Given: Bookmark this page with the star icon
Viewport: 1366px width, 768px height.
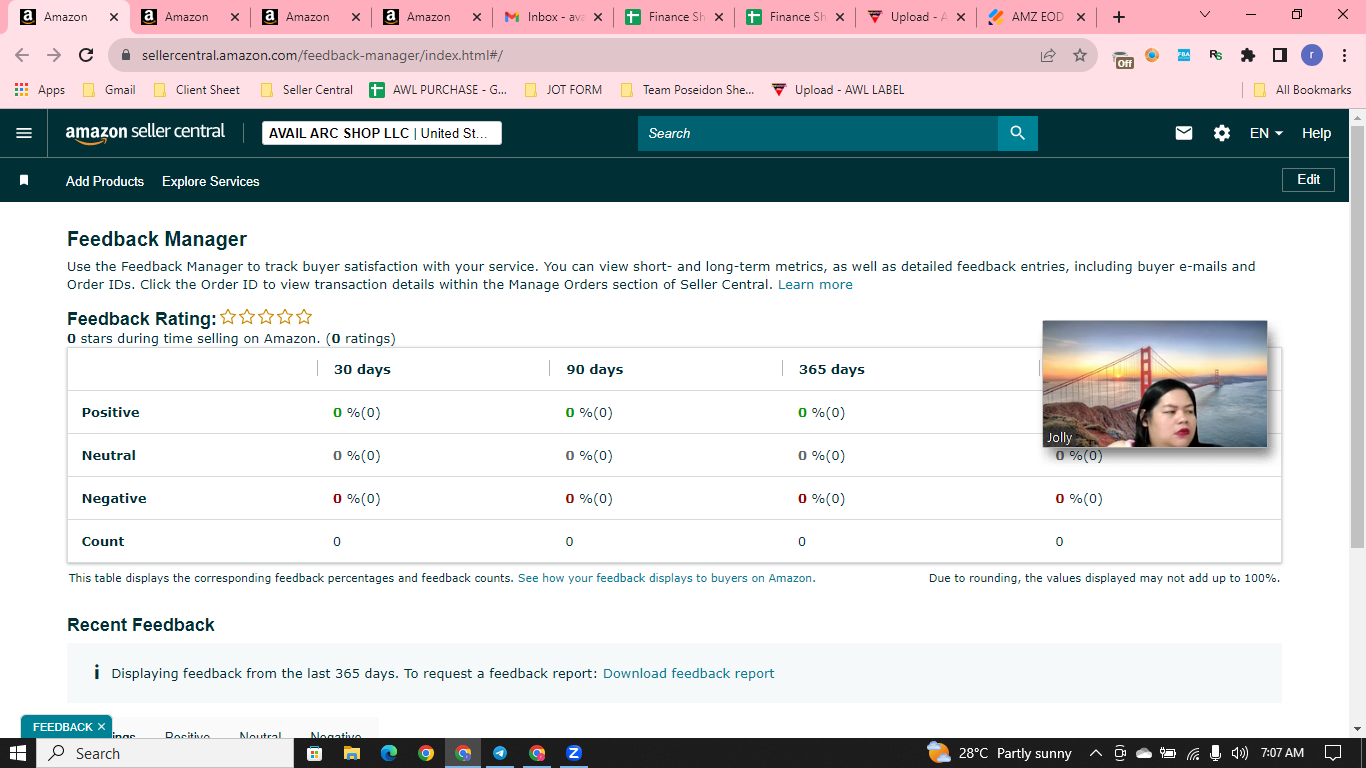Looking at the screenshot, I should tap(1080, 56).
